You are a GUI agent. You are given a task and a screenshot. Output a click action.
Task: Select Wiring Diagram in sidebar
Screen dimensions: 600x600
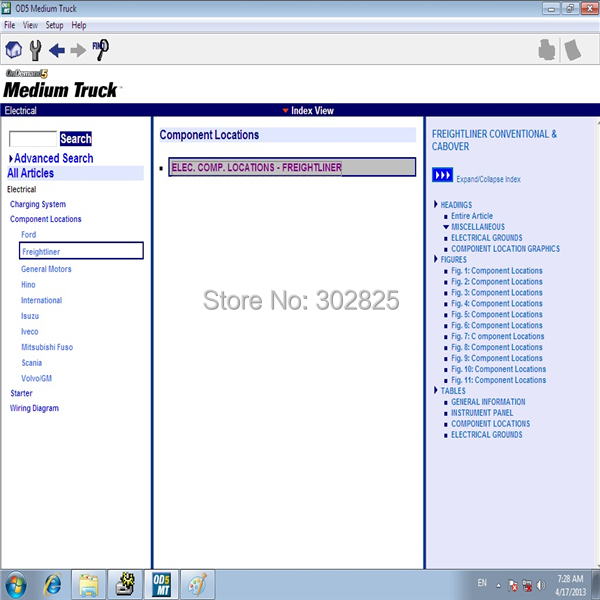click(x=34, y=408)
